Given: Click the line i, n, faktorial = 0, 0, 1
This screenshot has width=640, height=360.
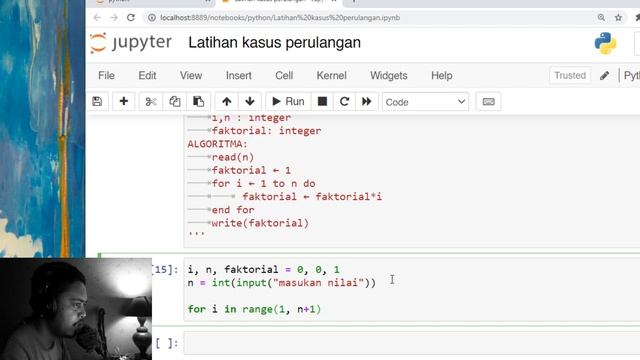Looking at the screenshot, I should [263, 269].
